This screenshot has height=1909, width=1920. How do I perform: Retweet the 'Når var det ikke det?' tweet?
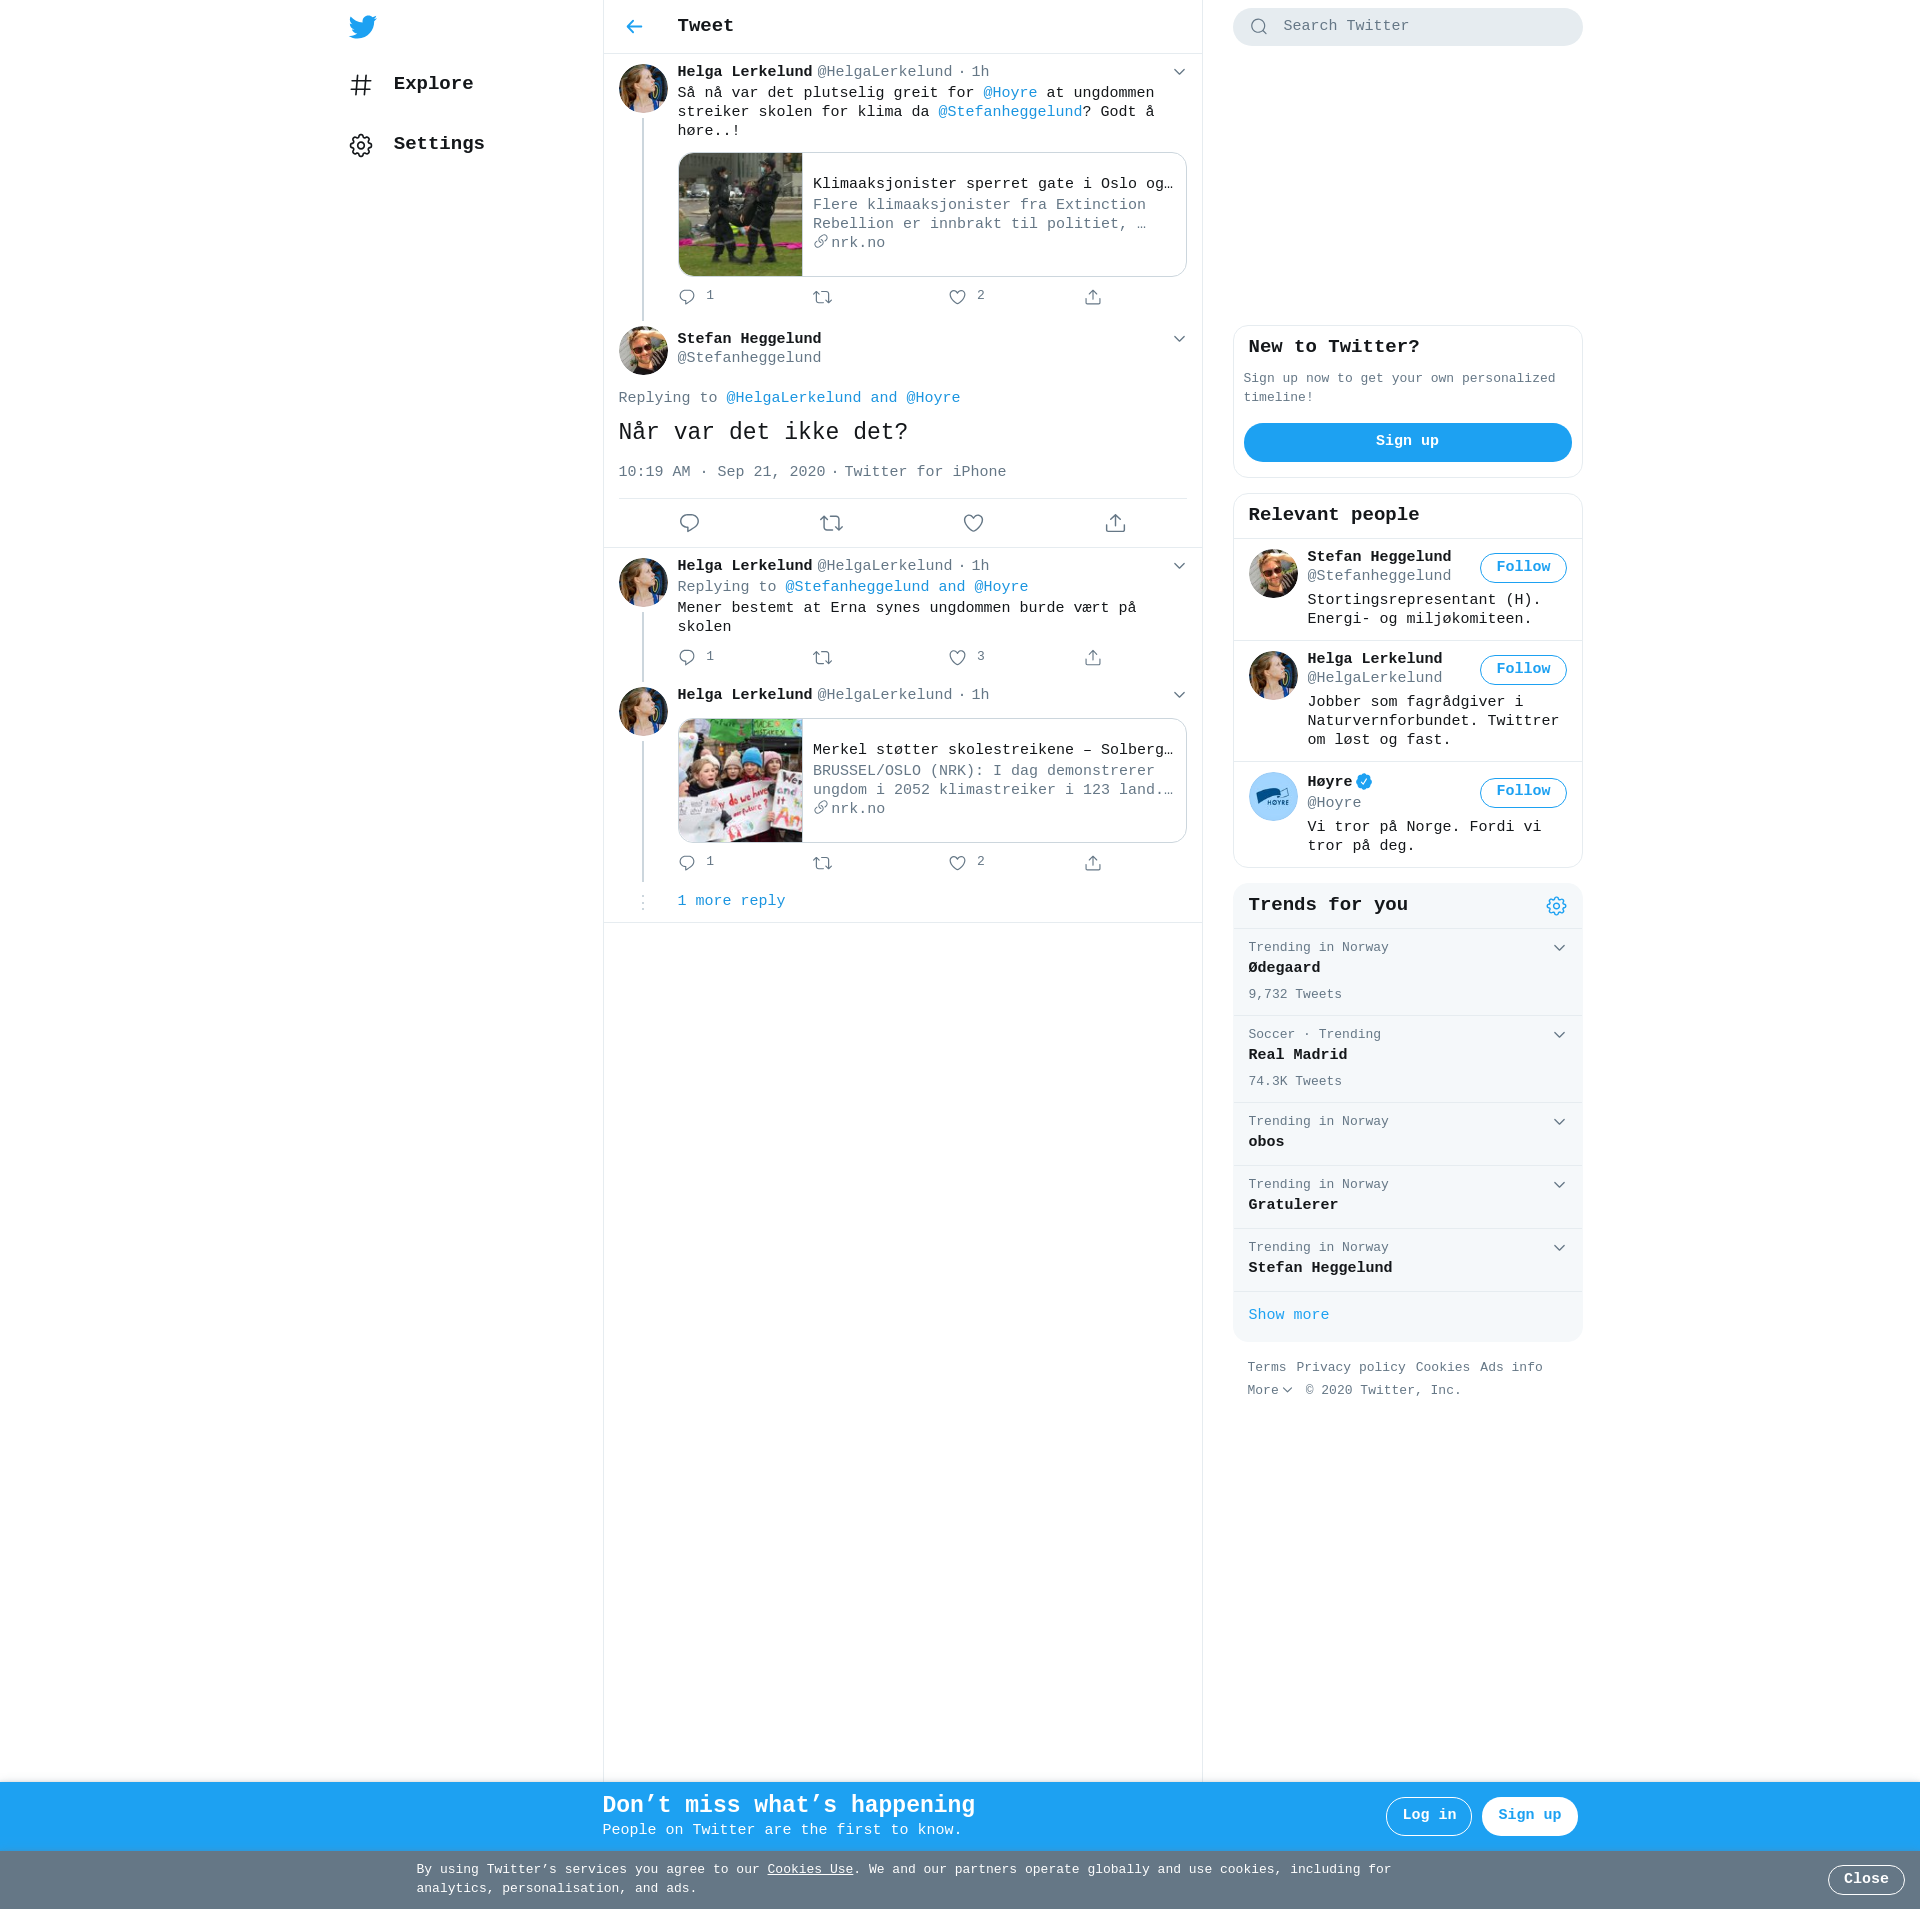(831, 523)
